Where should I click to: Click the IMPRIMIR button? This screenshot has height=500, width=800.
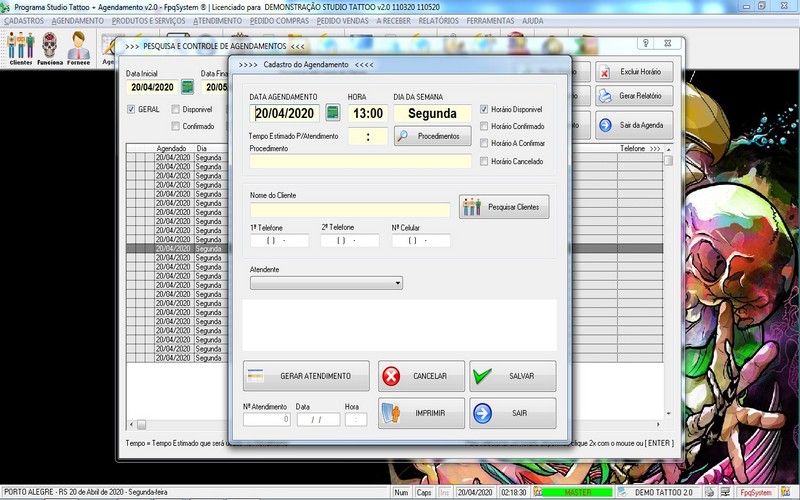click(421, 413)
